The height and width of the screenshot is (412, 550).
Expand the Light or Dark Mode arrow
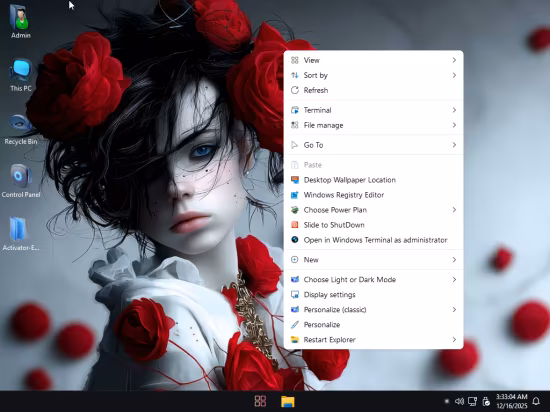[454, 279]
